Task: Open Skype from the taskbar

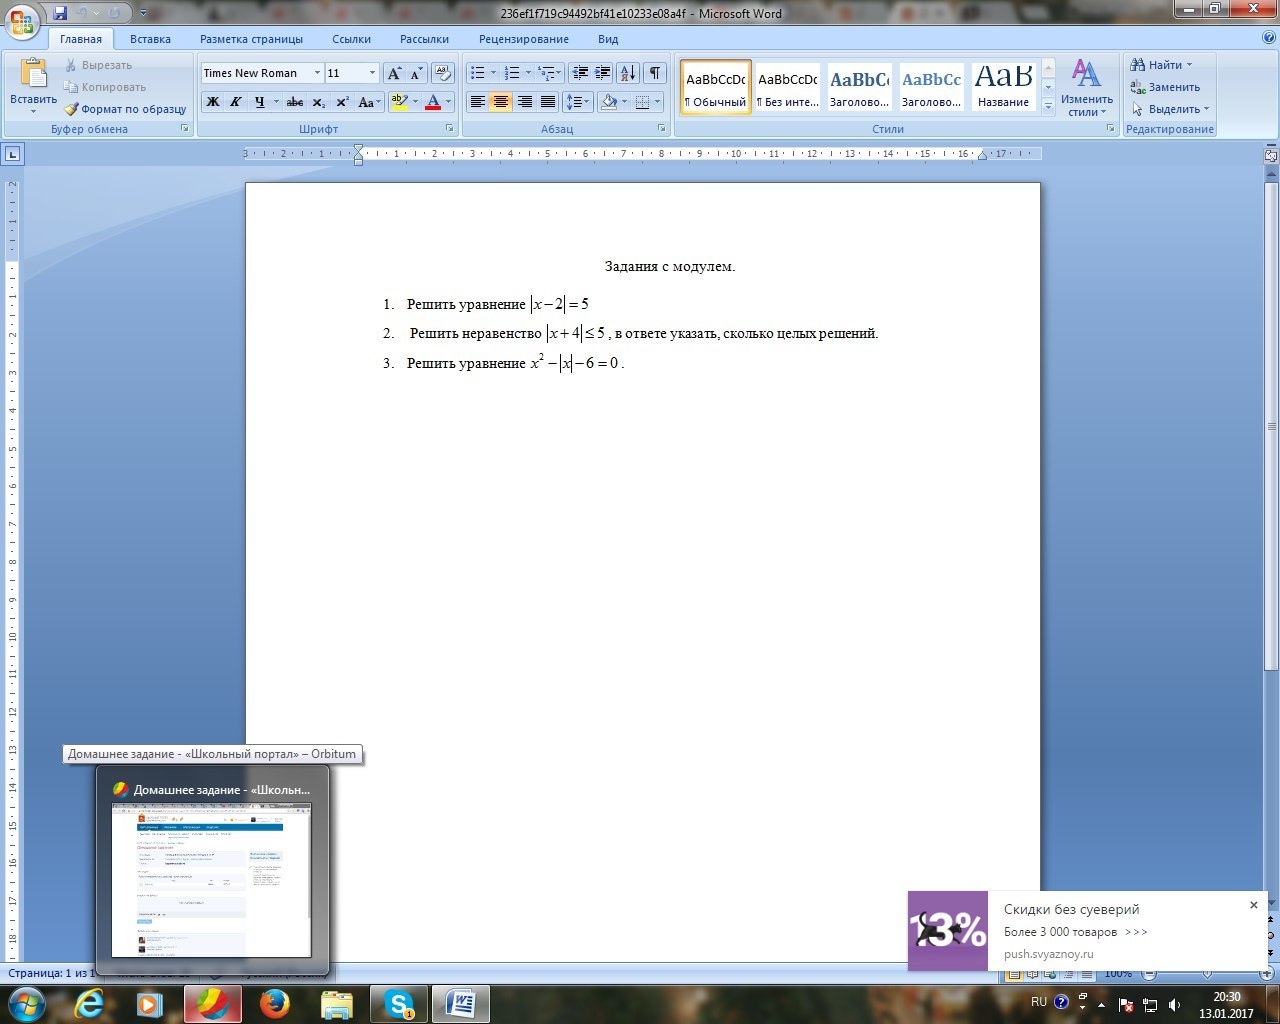Action: (x=399, y=1003)
